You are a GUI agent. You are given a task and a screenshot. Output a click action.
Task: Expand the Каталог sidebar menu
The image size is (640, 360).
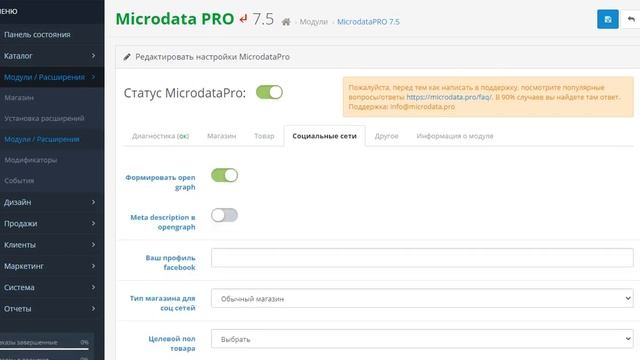point(52,56)
